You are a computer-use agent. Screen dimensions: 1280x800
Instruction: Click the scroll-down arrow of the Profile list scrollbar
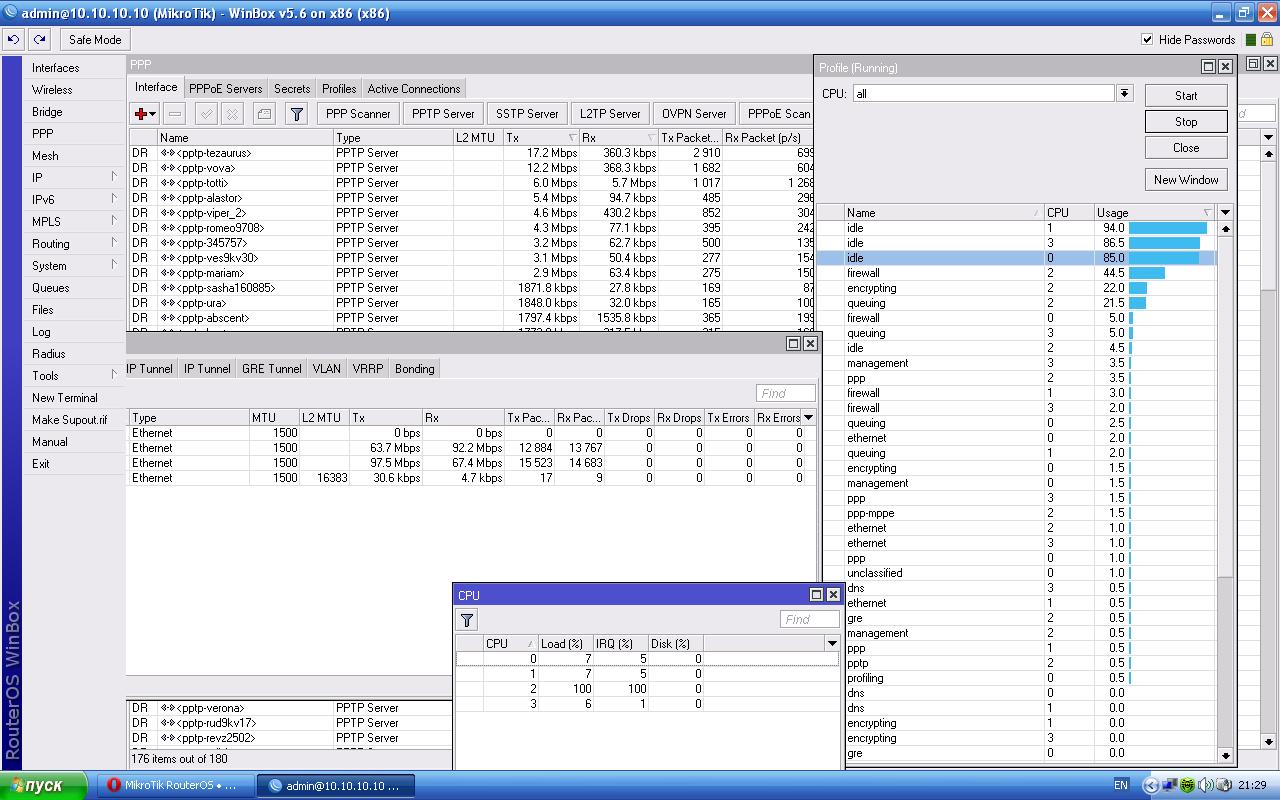click(1226, 756)
